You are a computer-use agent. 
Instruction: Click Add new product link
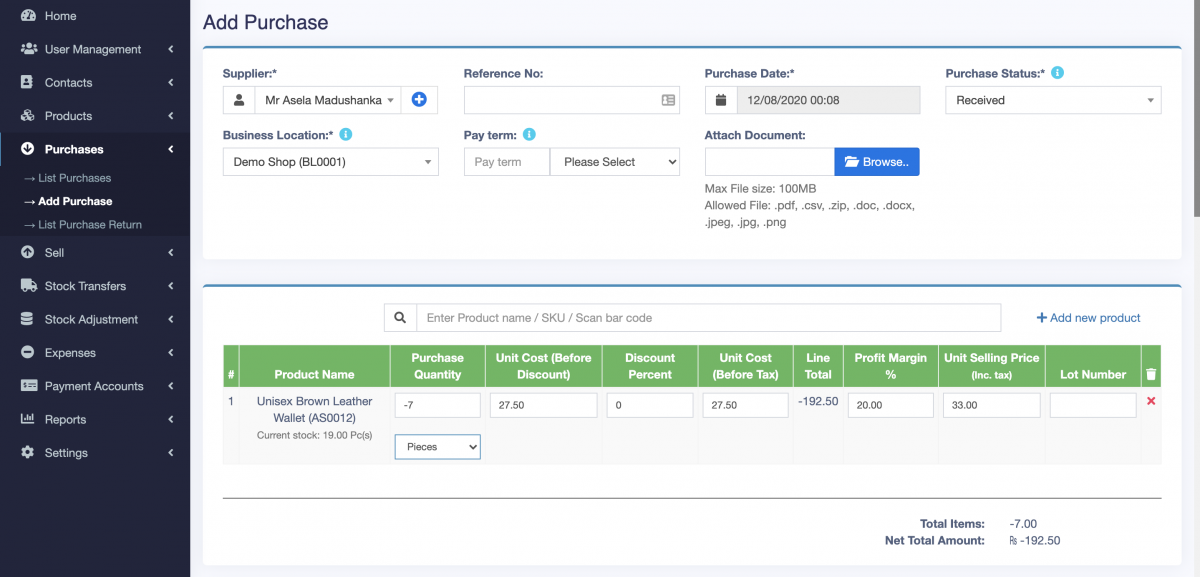click(x=1088, y=318)
